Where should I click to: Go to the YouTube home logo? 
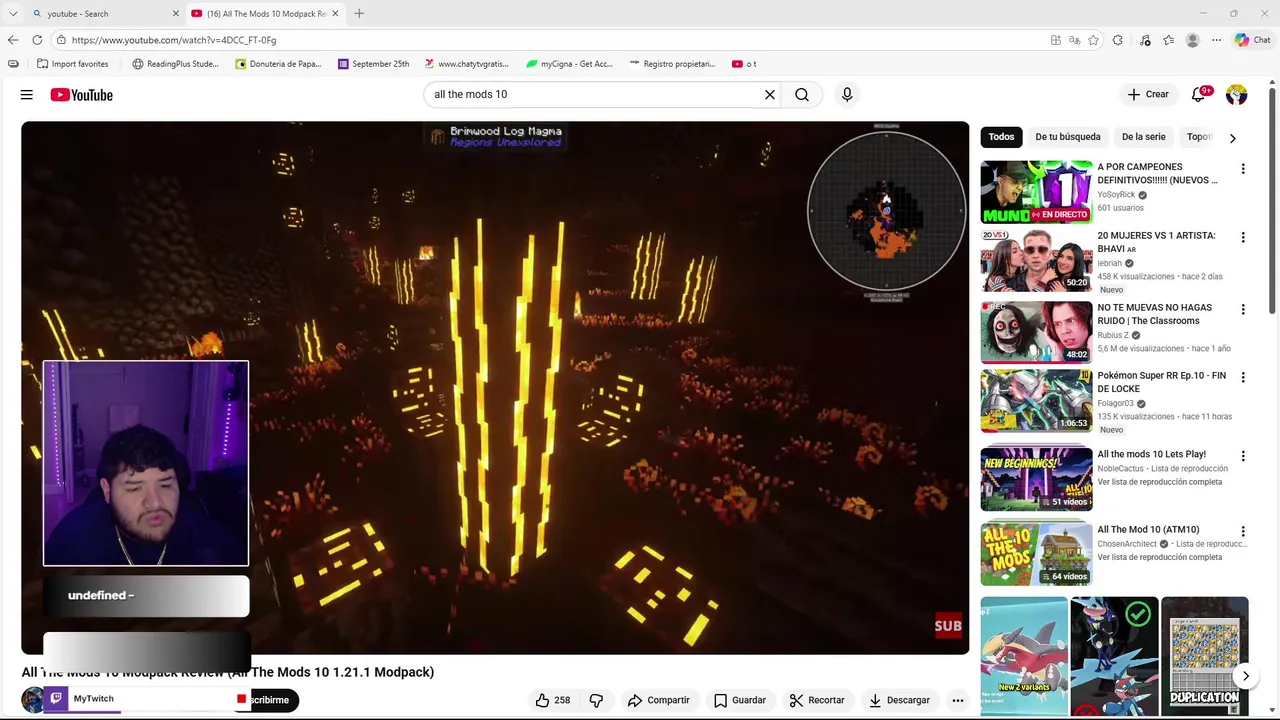click(82, 95)
